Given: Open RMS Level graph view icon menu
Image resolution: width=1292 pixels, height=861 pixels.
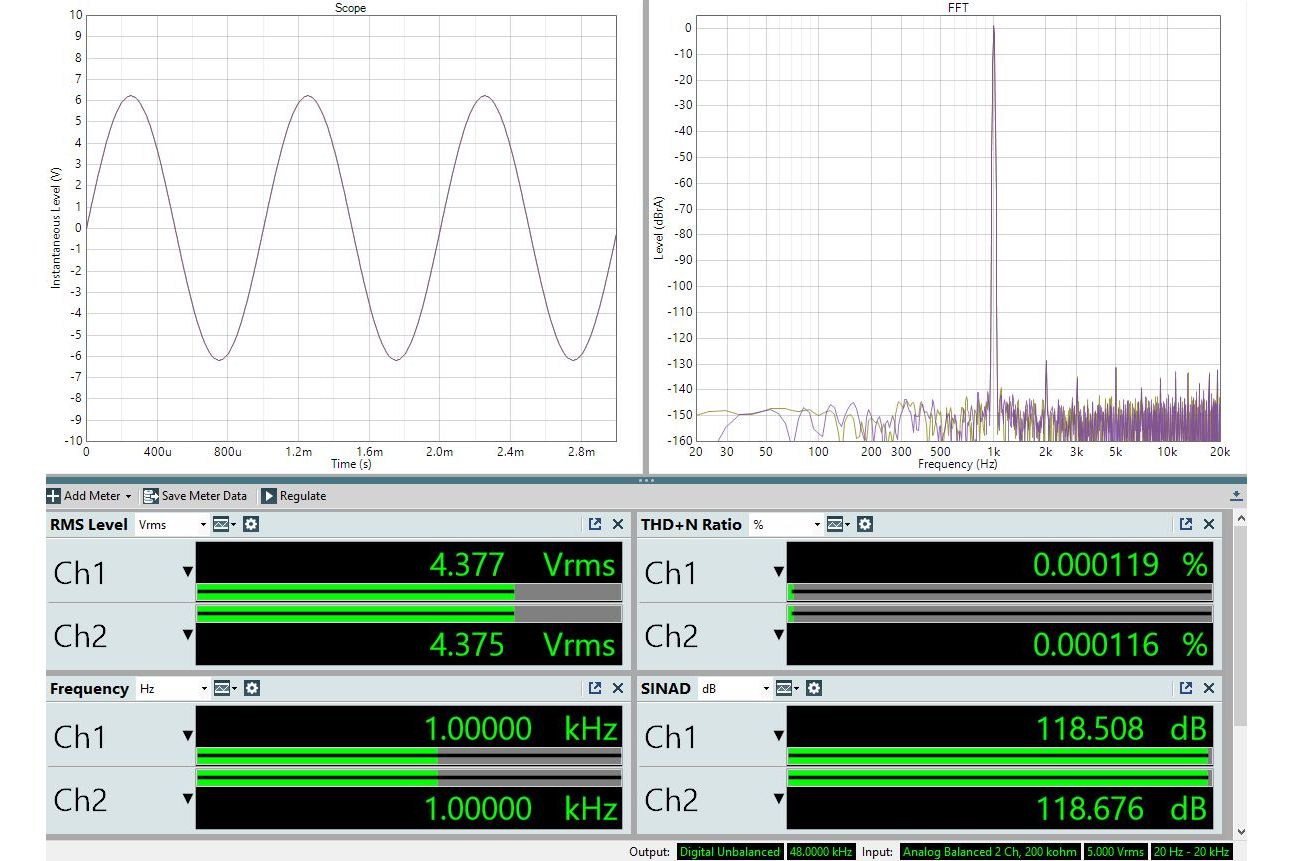Looking at the screenshot, I should tap(224, 524).
